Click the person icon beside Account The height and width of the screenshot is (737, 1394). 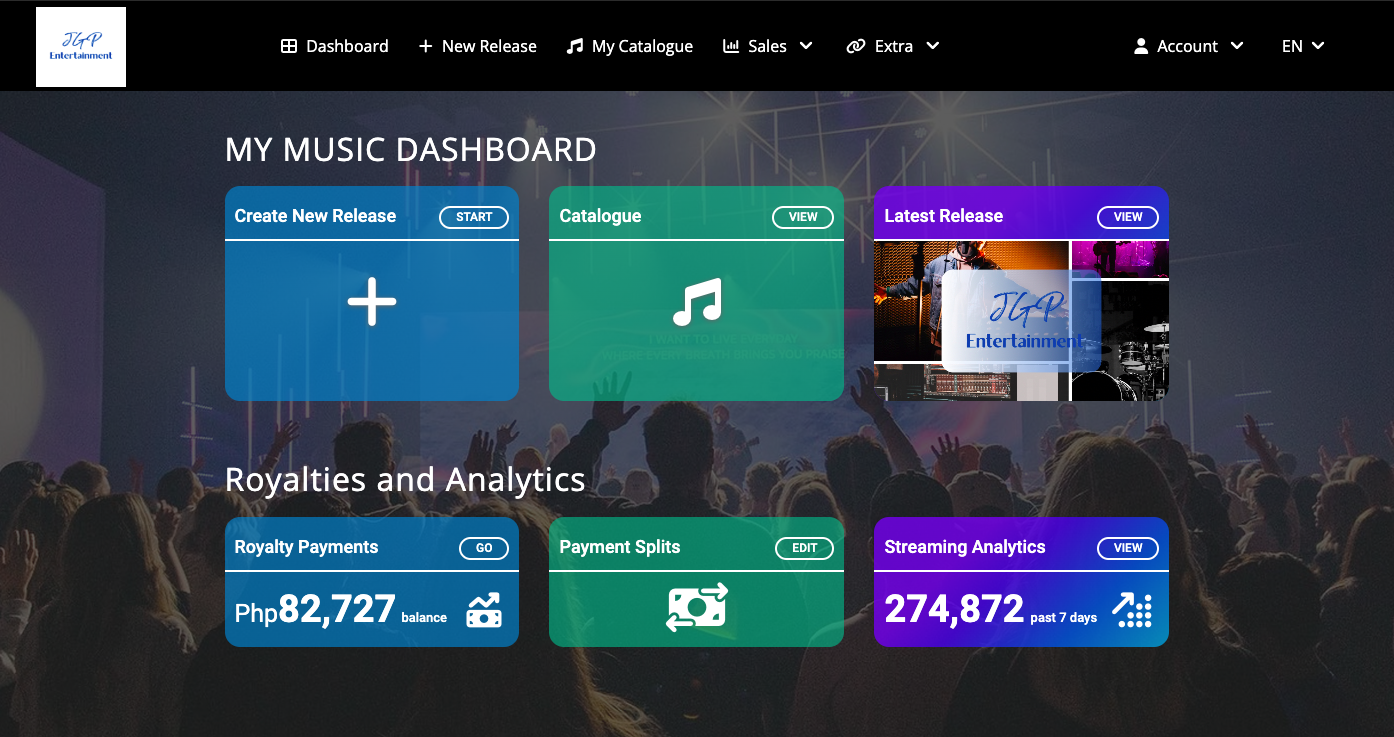click(1141, 45)
